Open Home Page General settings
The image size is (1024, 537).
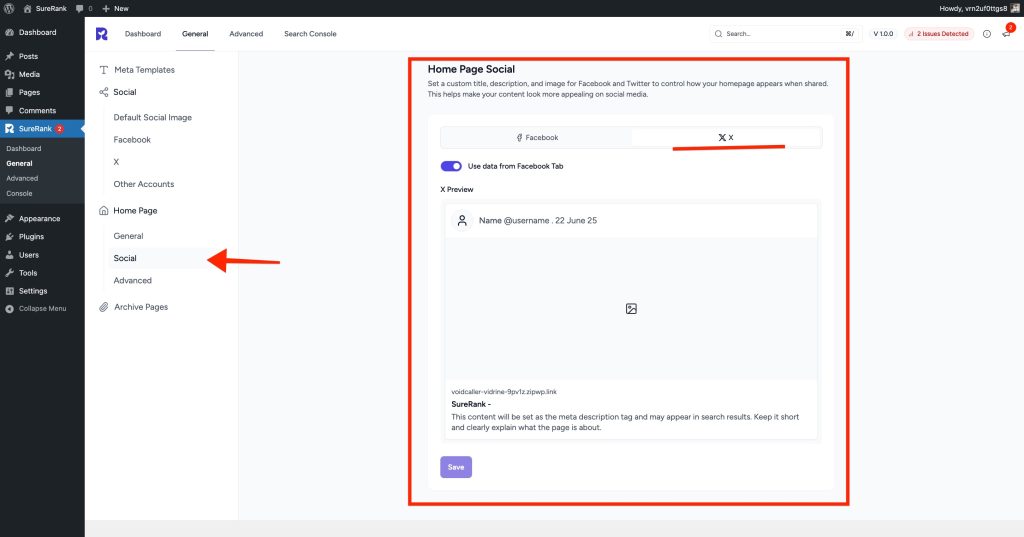(128, 236)
